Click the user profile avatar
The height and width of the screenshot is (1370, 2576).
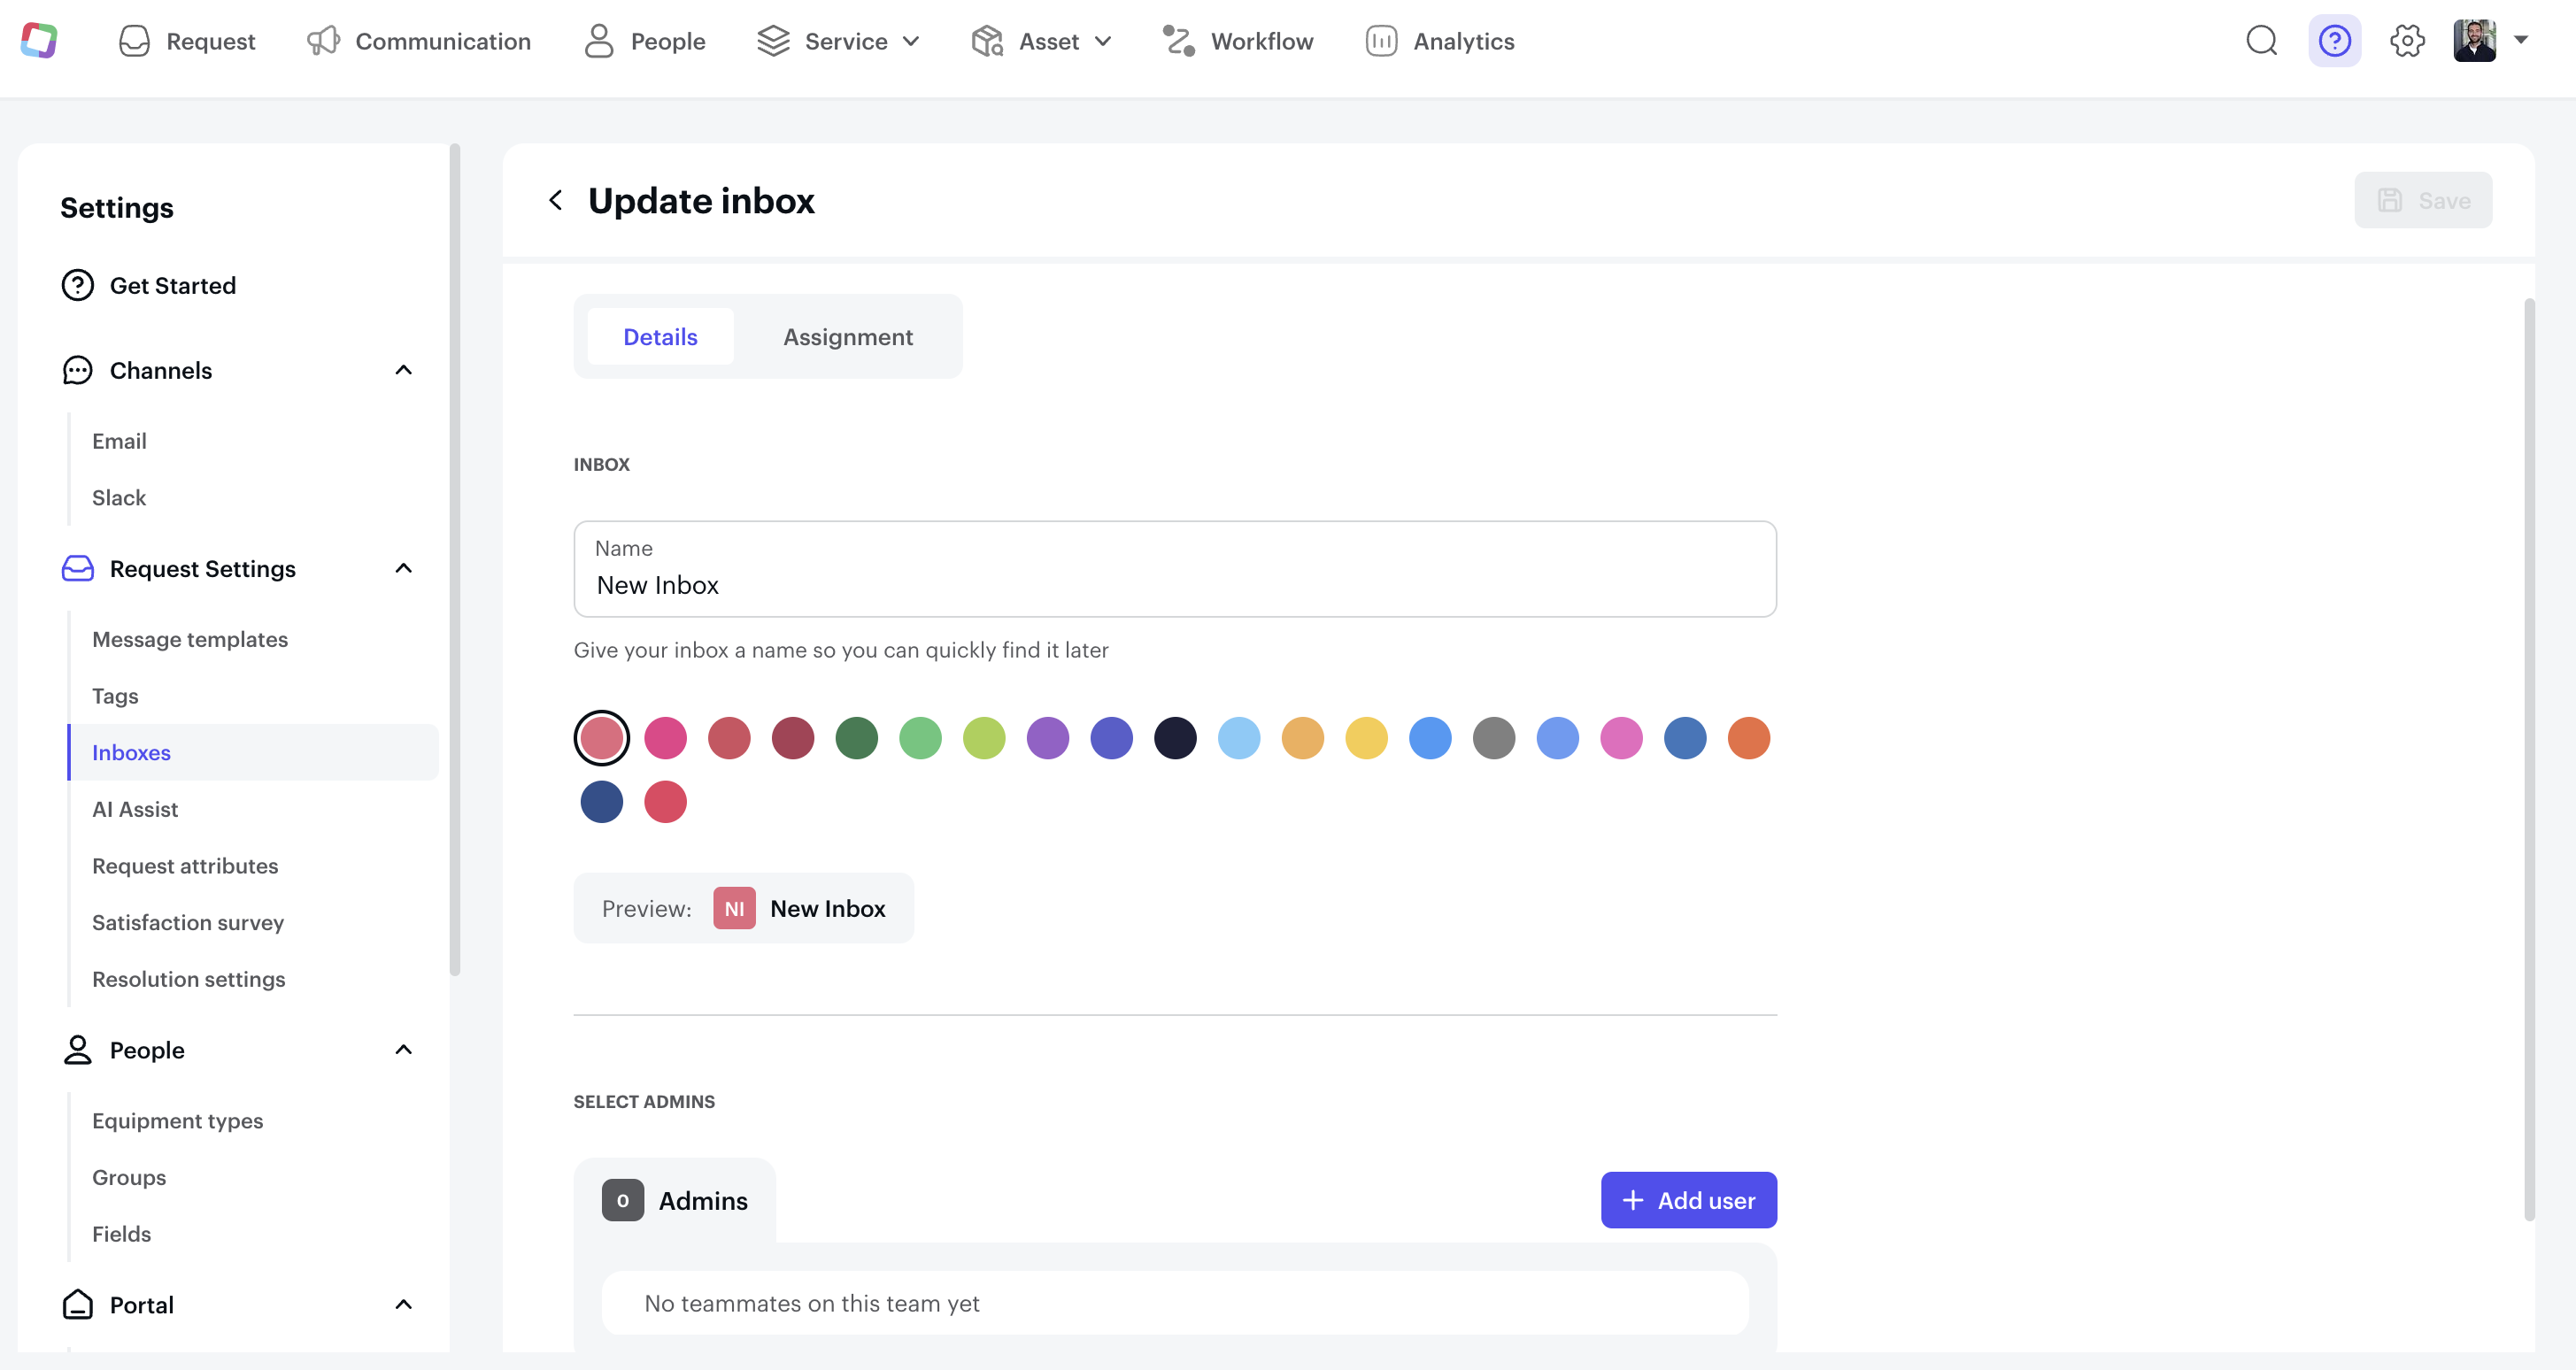pyautogui.click(x=2474, y=41)
